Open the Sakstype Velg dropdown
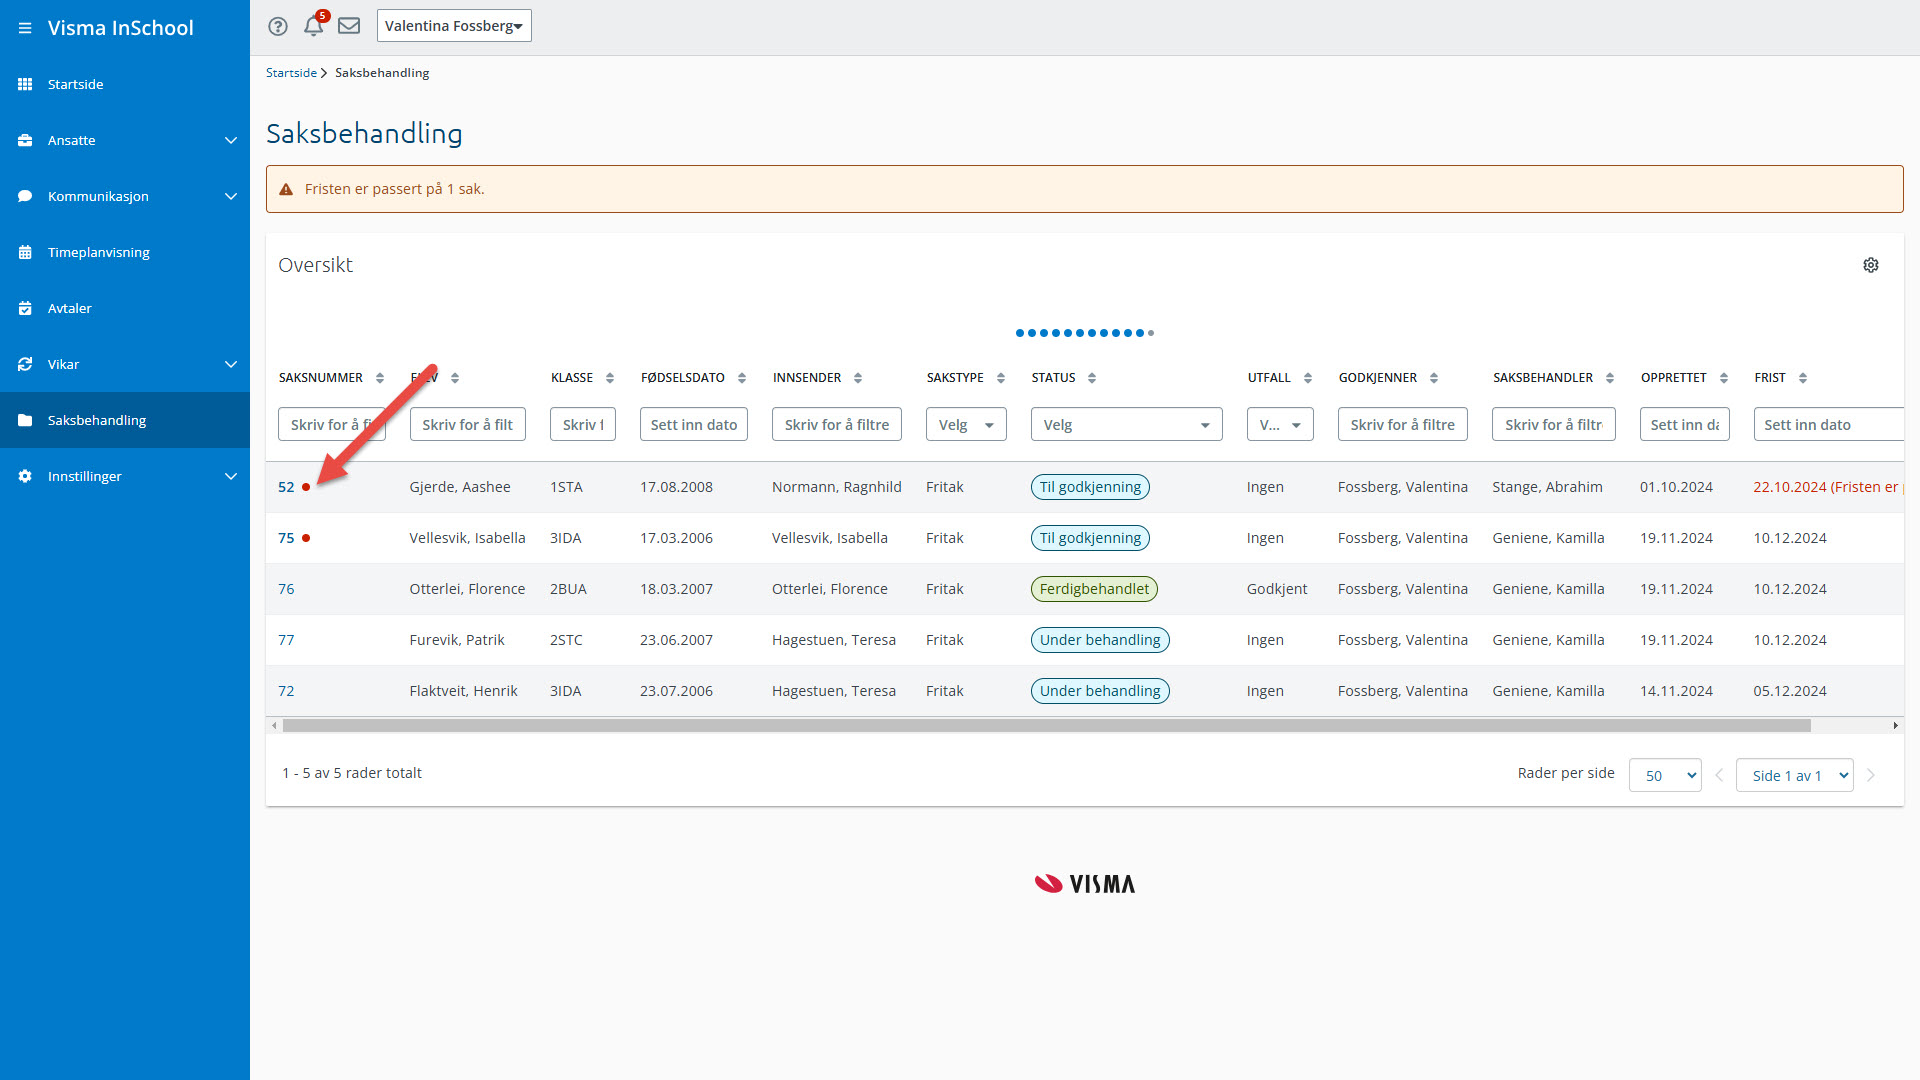Image resolution: width=1920 pixels, height=1080 pixels. [965, 425]
